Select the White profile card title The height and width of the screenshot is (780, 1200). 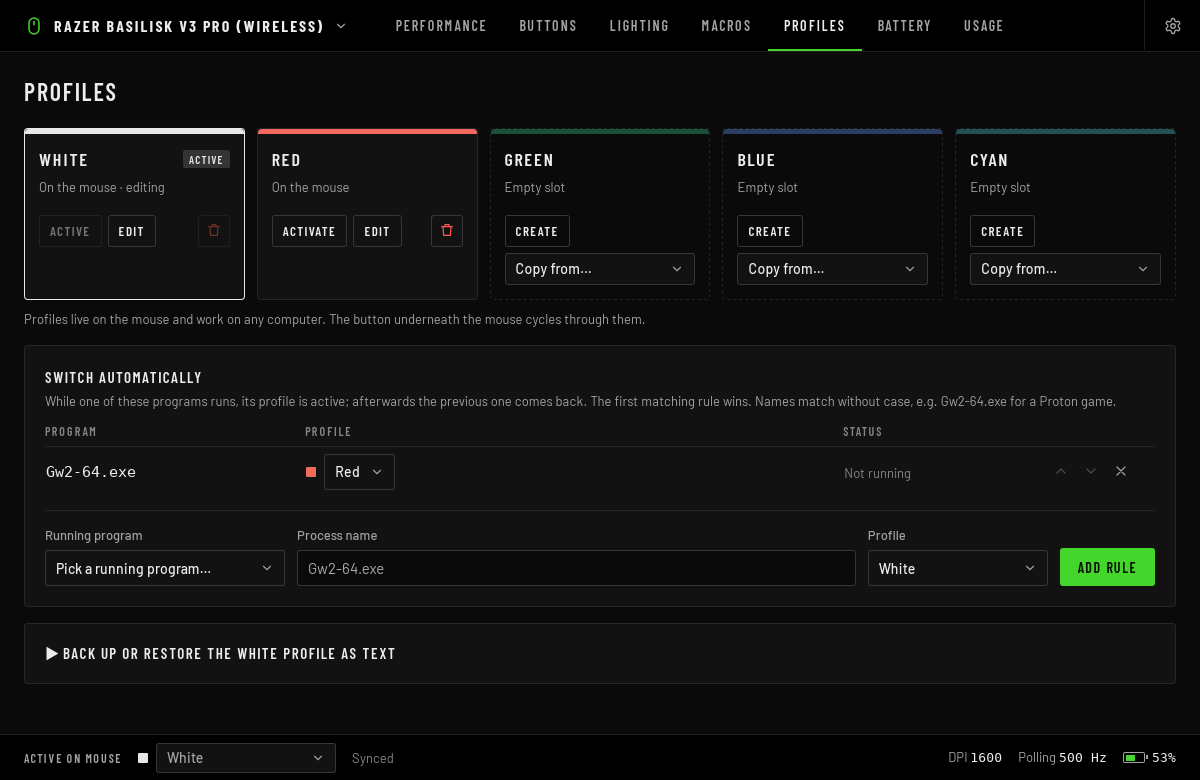64,160
